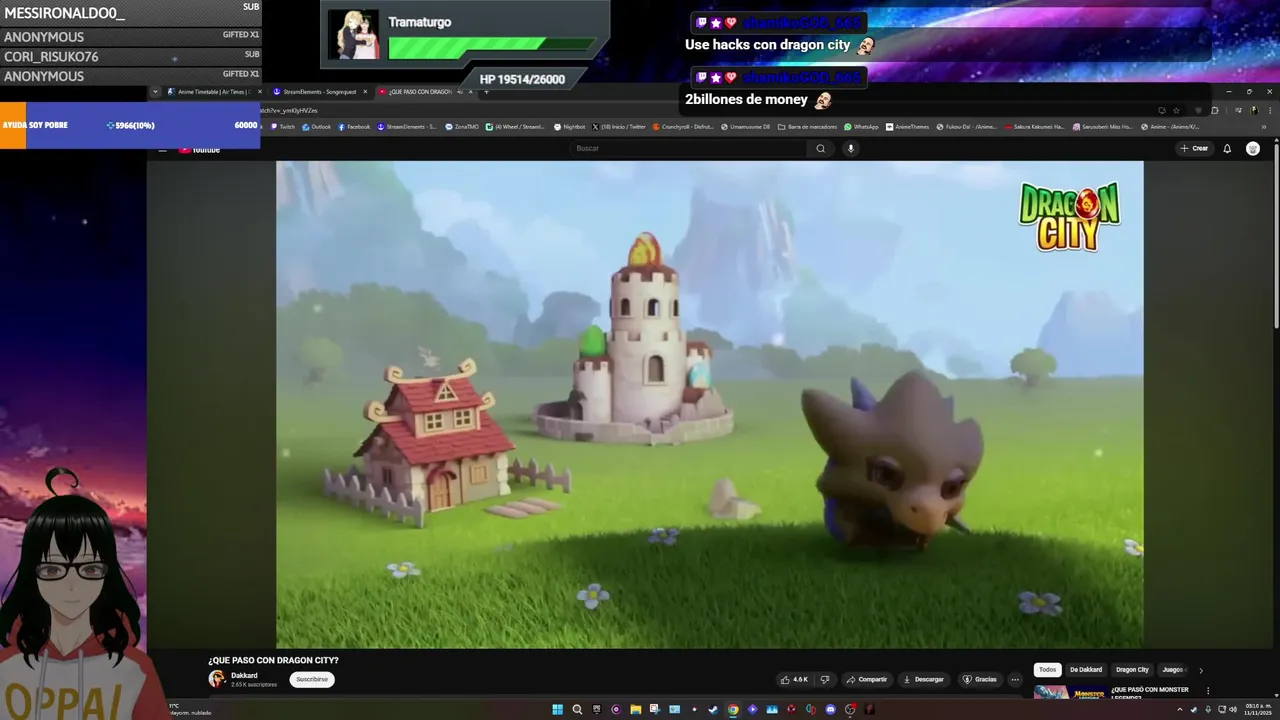Click the Descargar download button
The image size is (1280, 720).
coord(923,679)
